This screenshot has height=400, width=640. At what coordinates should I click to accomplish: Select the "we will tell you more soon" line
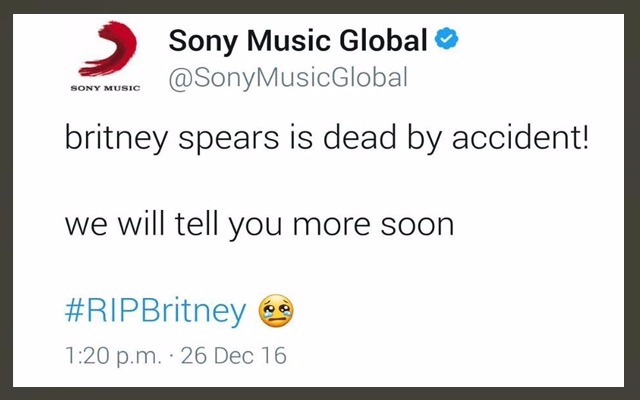point(259,224)
